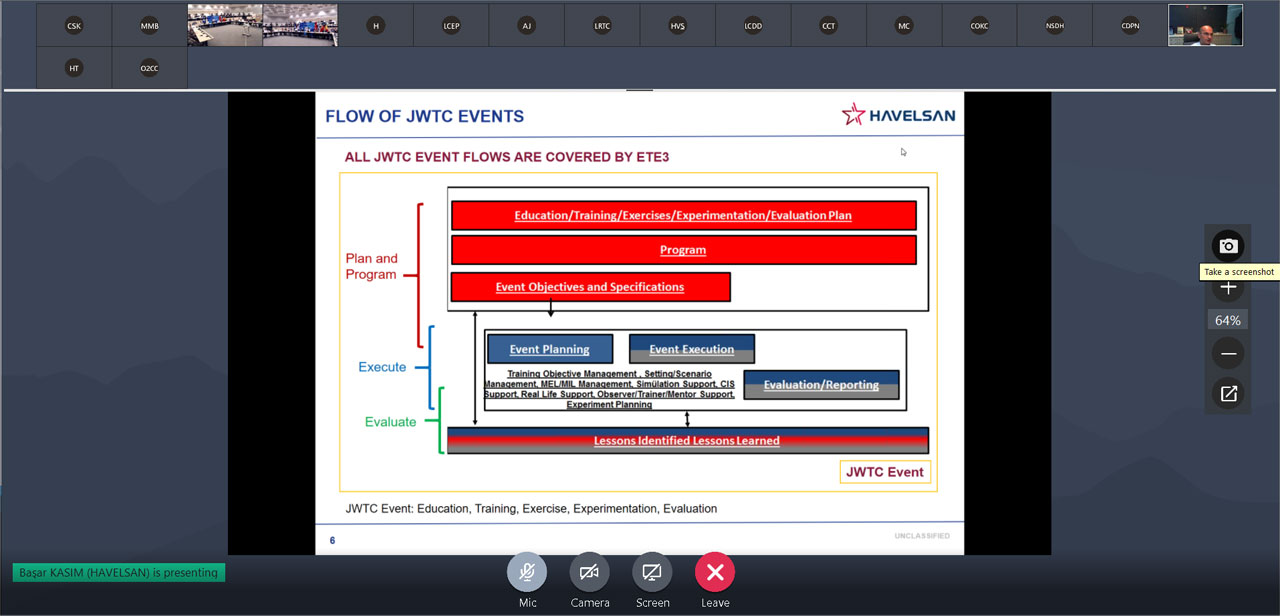1280x616 pixels.
Task: Click the Event Planning link on slide
Action: pyautogui.click(x=549, y=349)
